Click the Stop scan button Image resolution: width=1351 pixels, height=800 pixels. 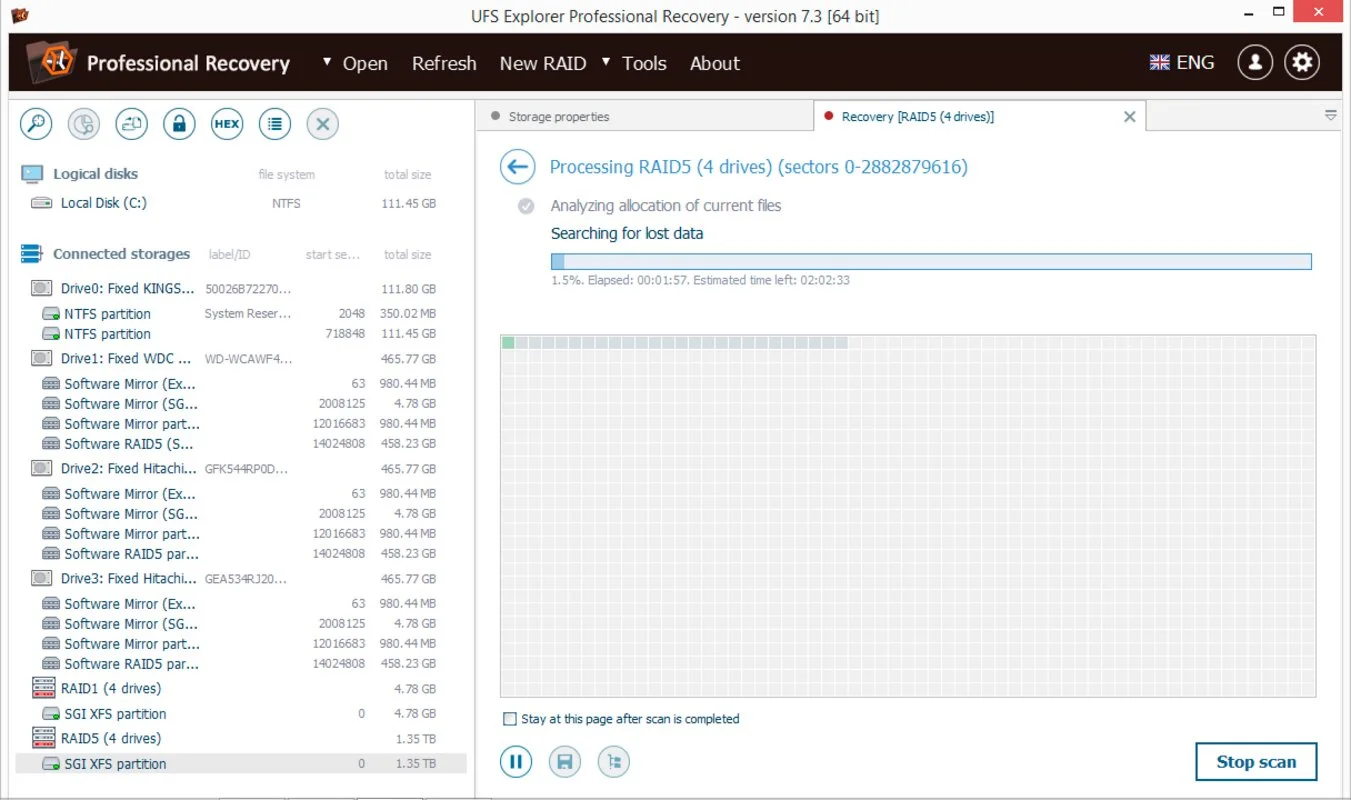[1256, 762]
